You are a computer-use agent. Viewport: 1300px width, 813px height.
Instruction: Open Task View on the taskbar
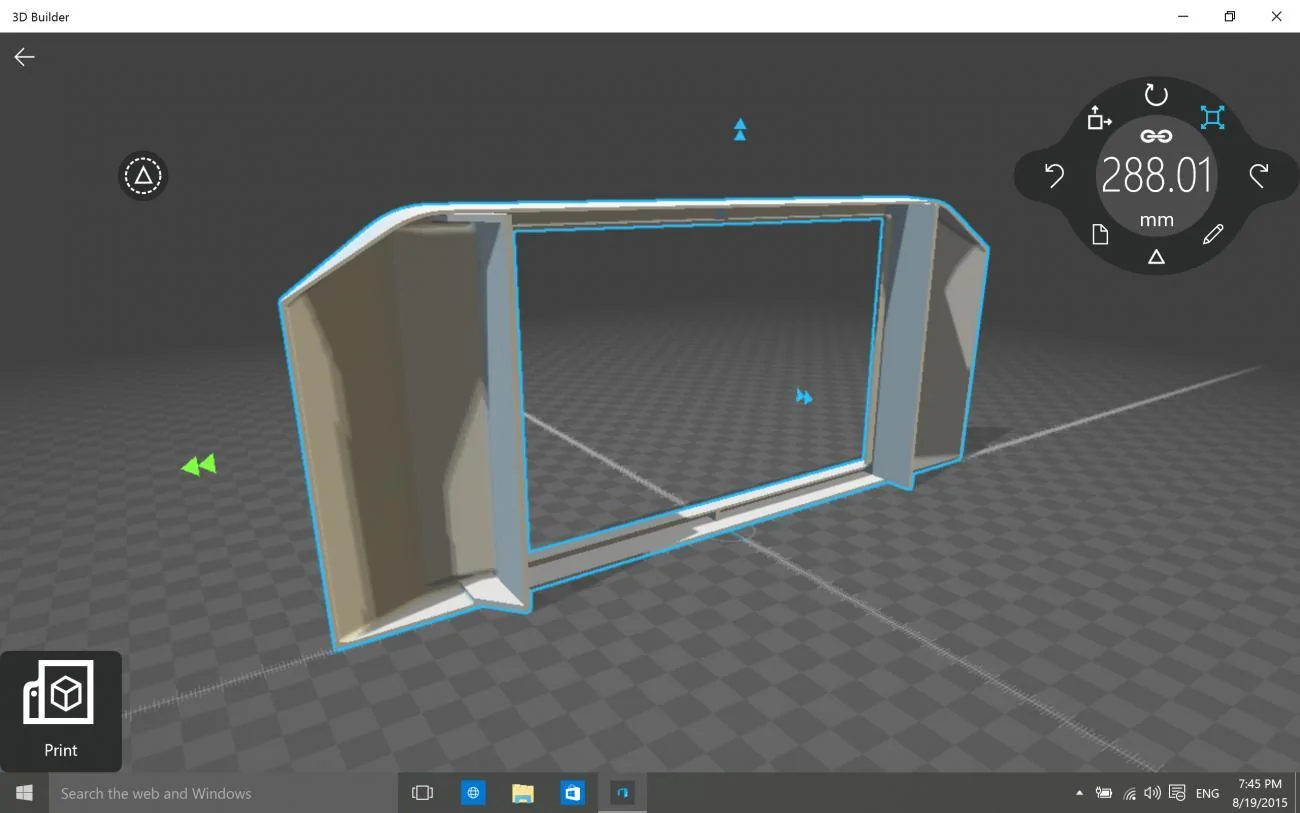[x=422, y=793]
